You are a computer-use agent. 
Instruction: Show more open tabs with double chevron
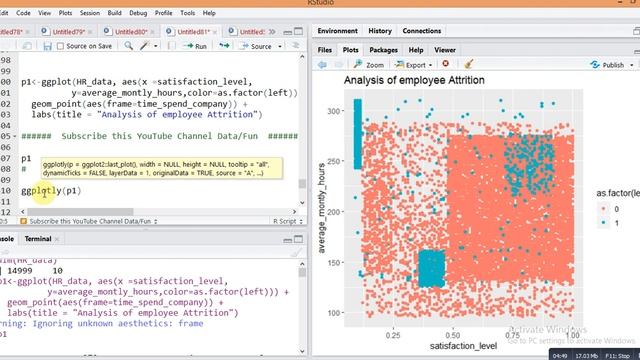pyautogui.click(x=272, y=32)
